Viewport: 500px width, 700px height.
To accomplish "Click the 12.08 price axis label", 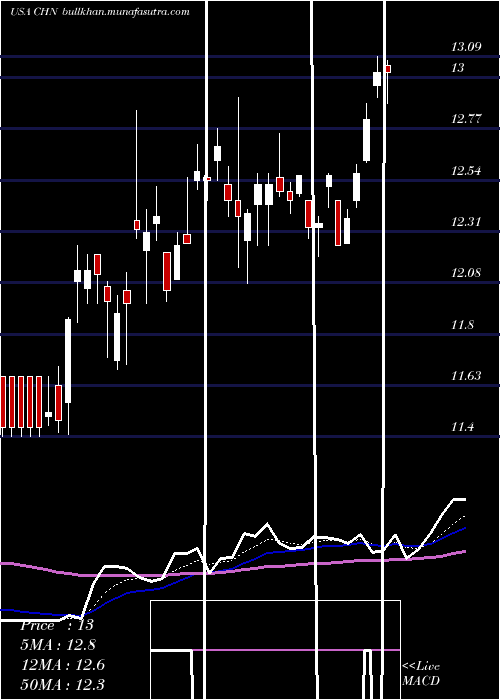I will tap(466, 272).
